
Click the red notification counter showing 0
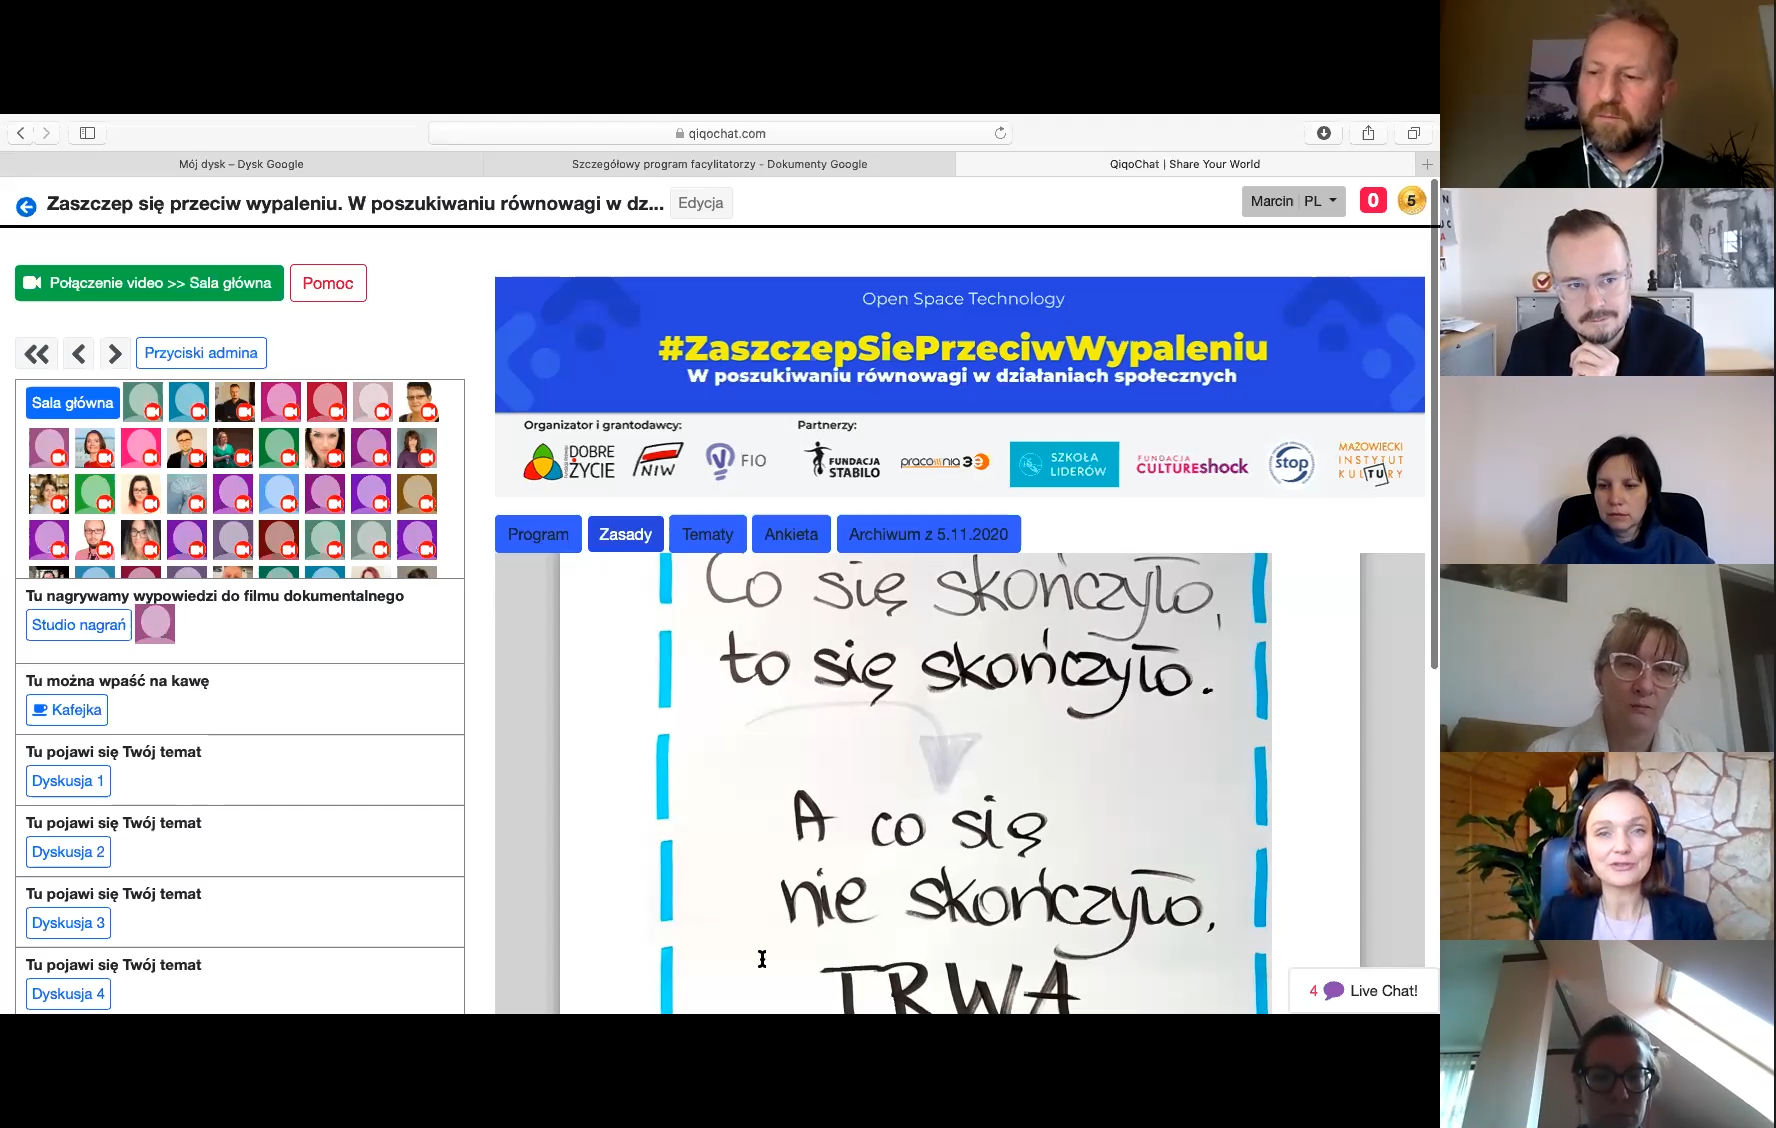(x=1373, y=201)
